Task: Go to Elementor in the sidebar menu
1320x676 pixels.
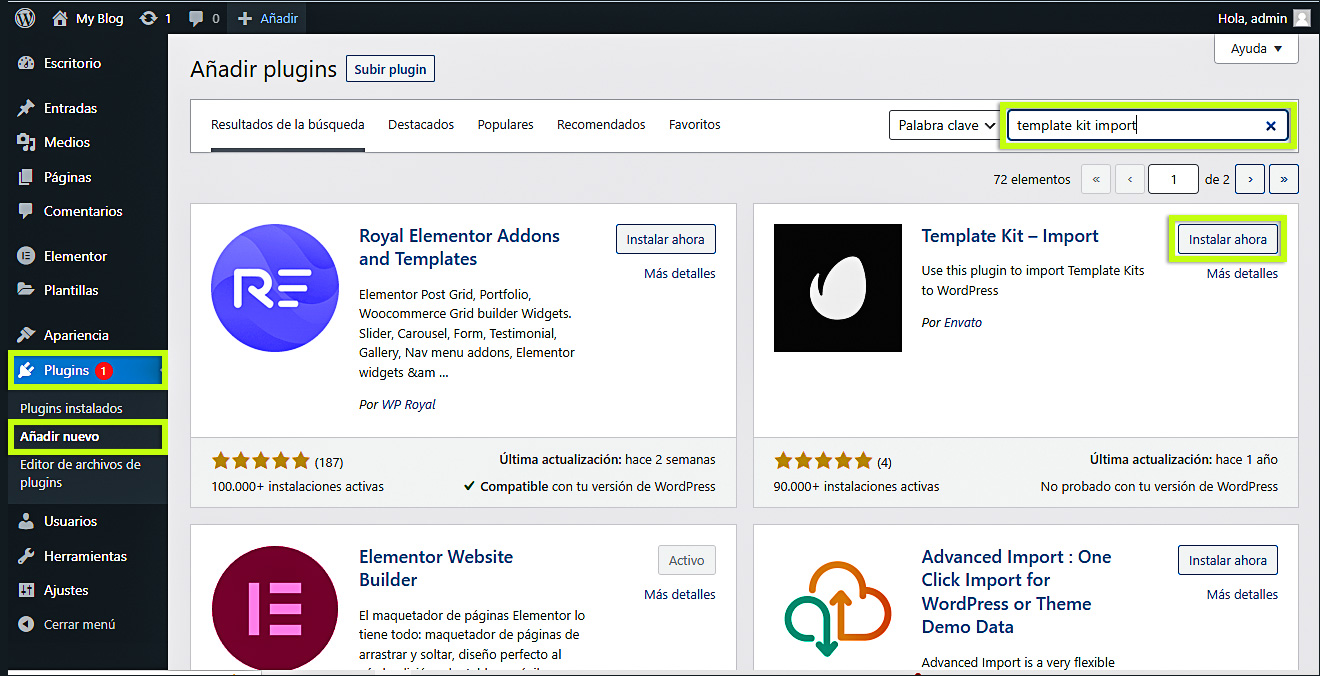Action: point(75,256)
